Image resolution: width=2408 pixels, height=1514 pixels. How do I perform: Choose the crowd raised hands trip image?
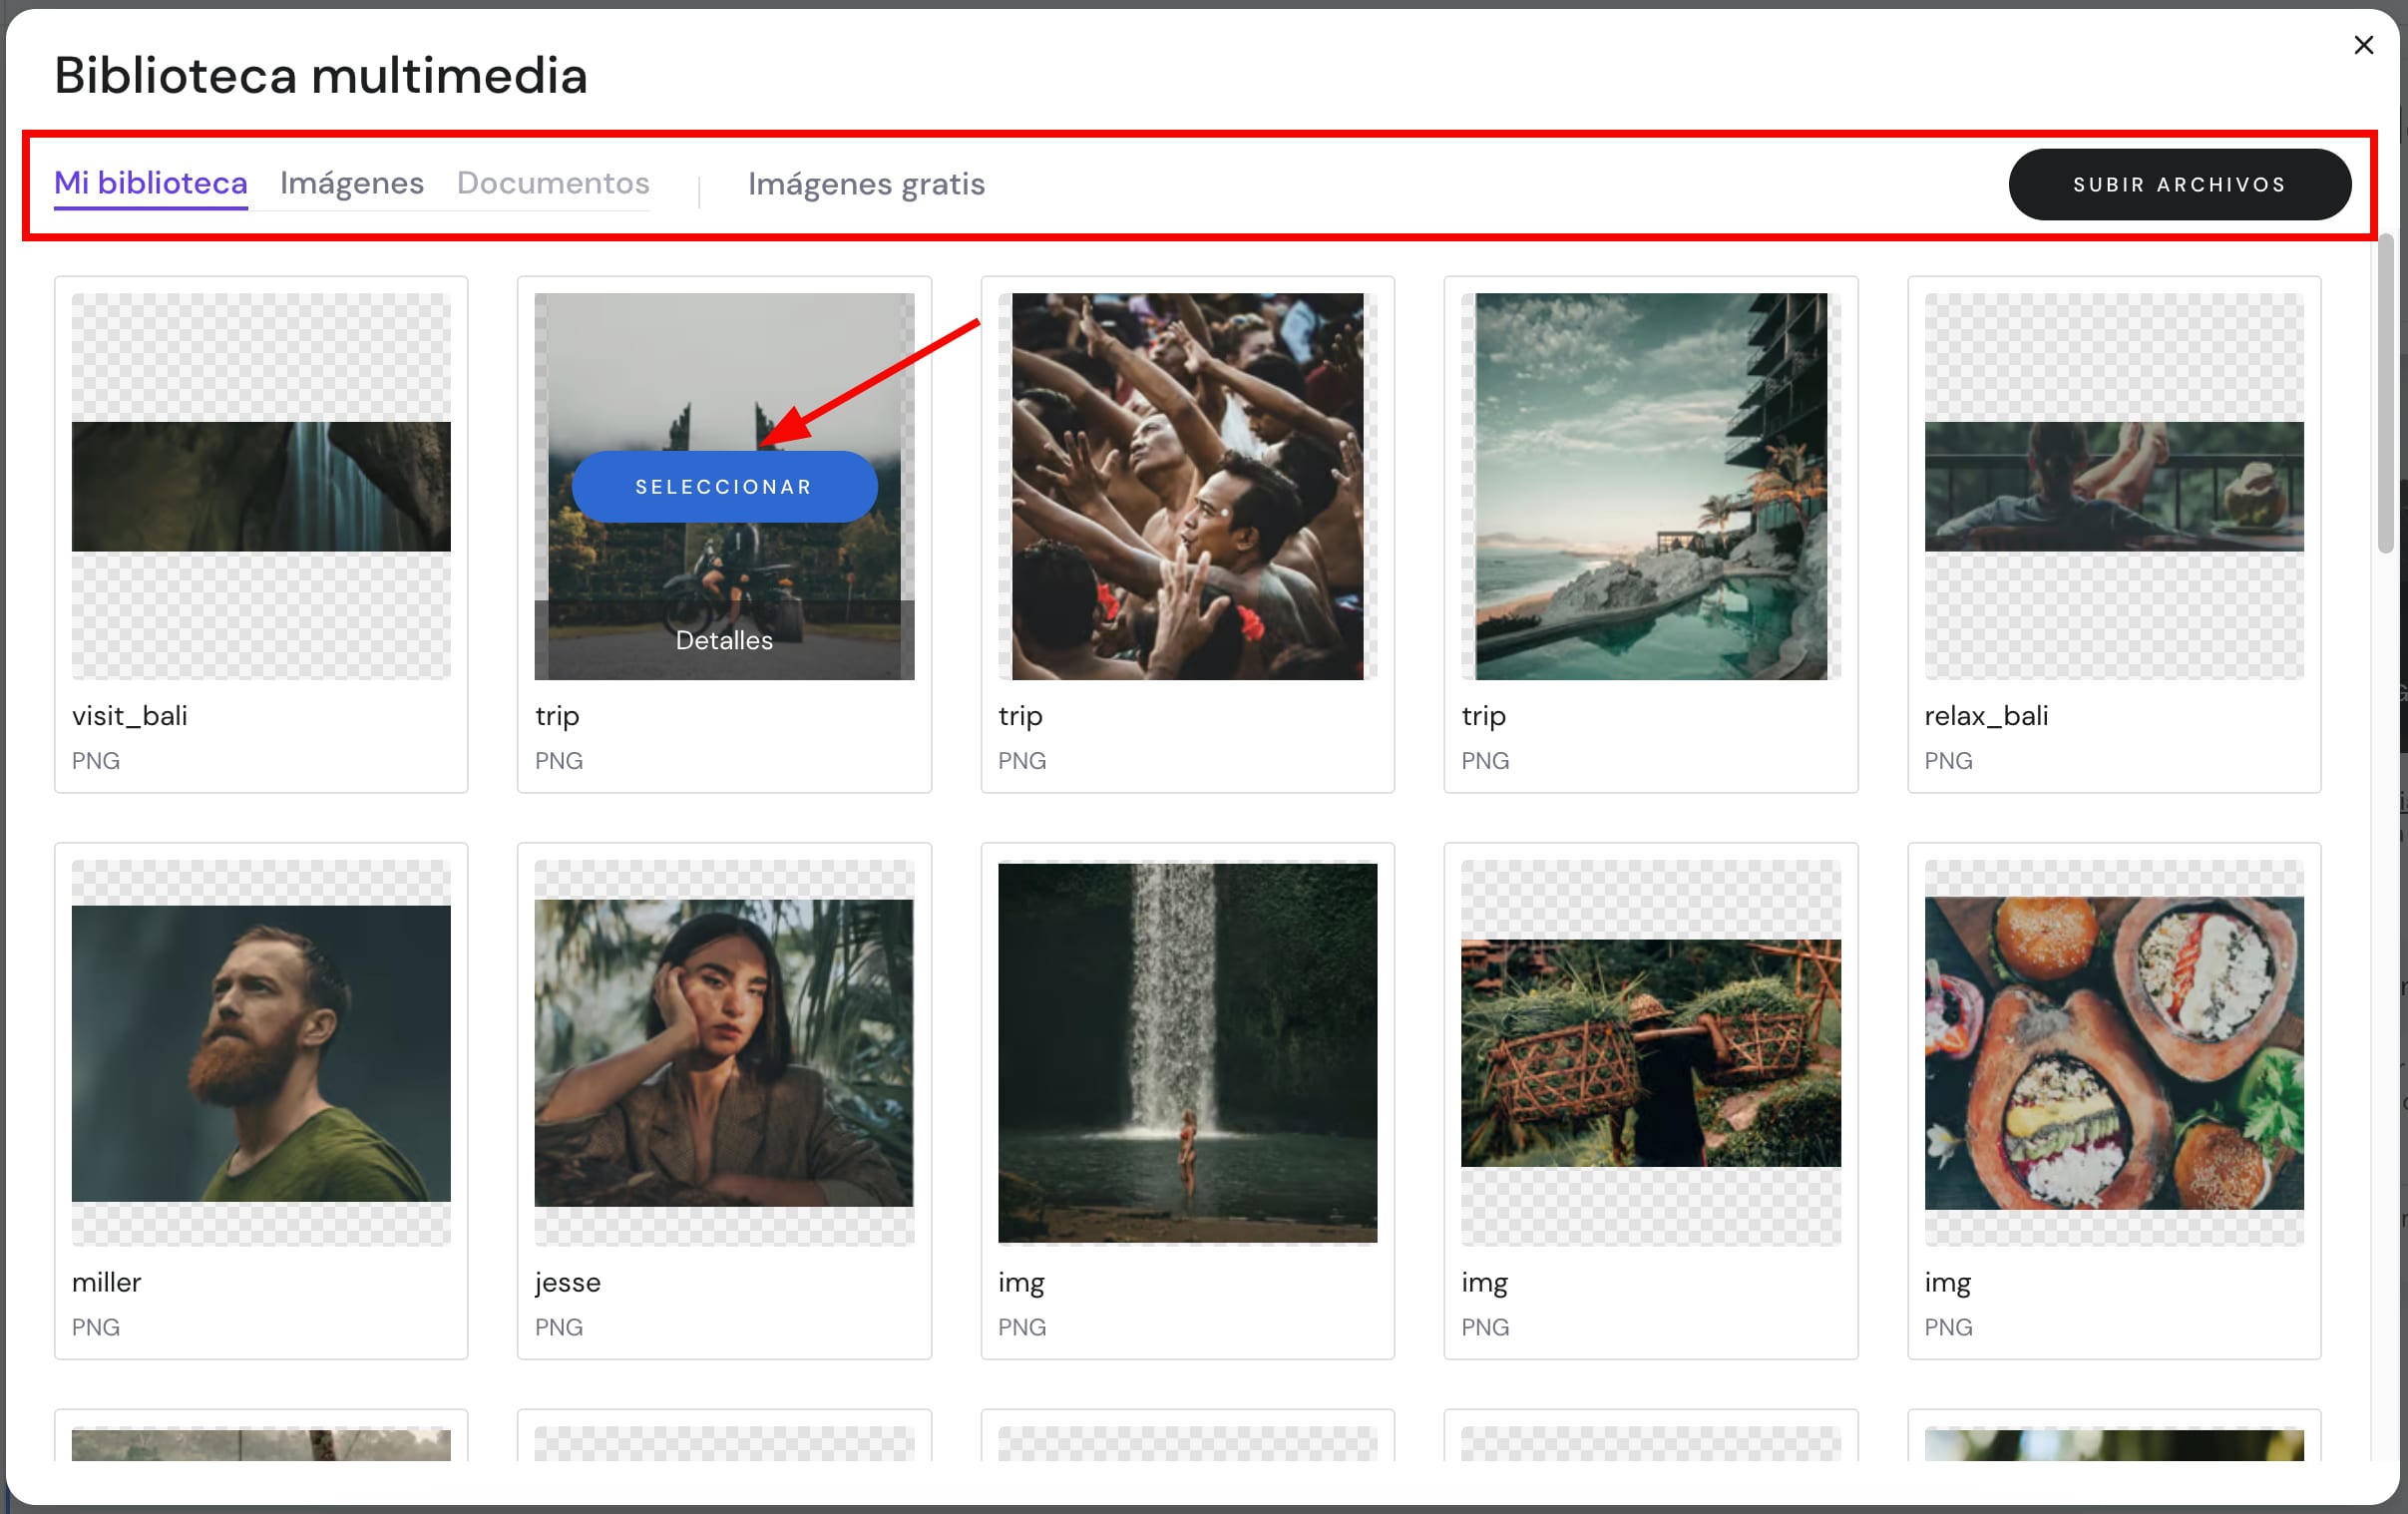(x=1187, y=487)
